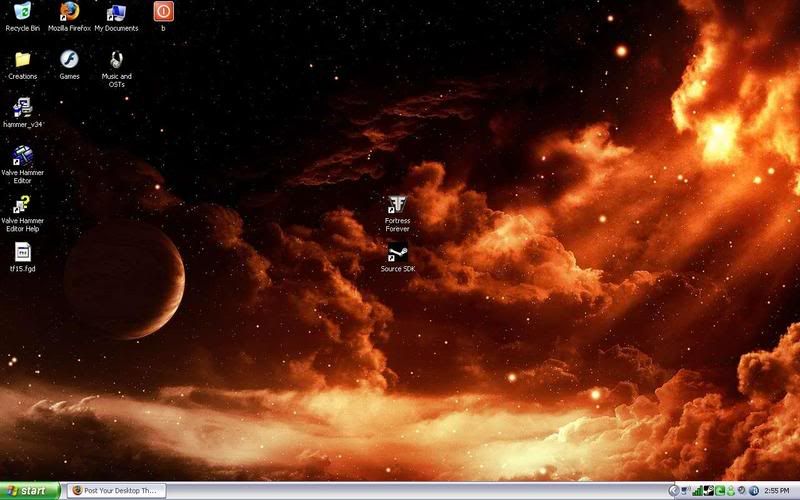
Task: Launch Valve Hammer Editor
Action: (22, 156)
